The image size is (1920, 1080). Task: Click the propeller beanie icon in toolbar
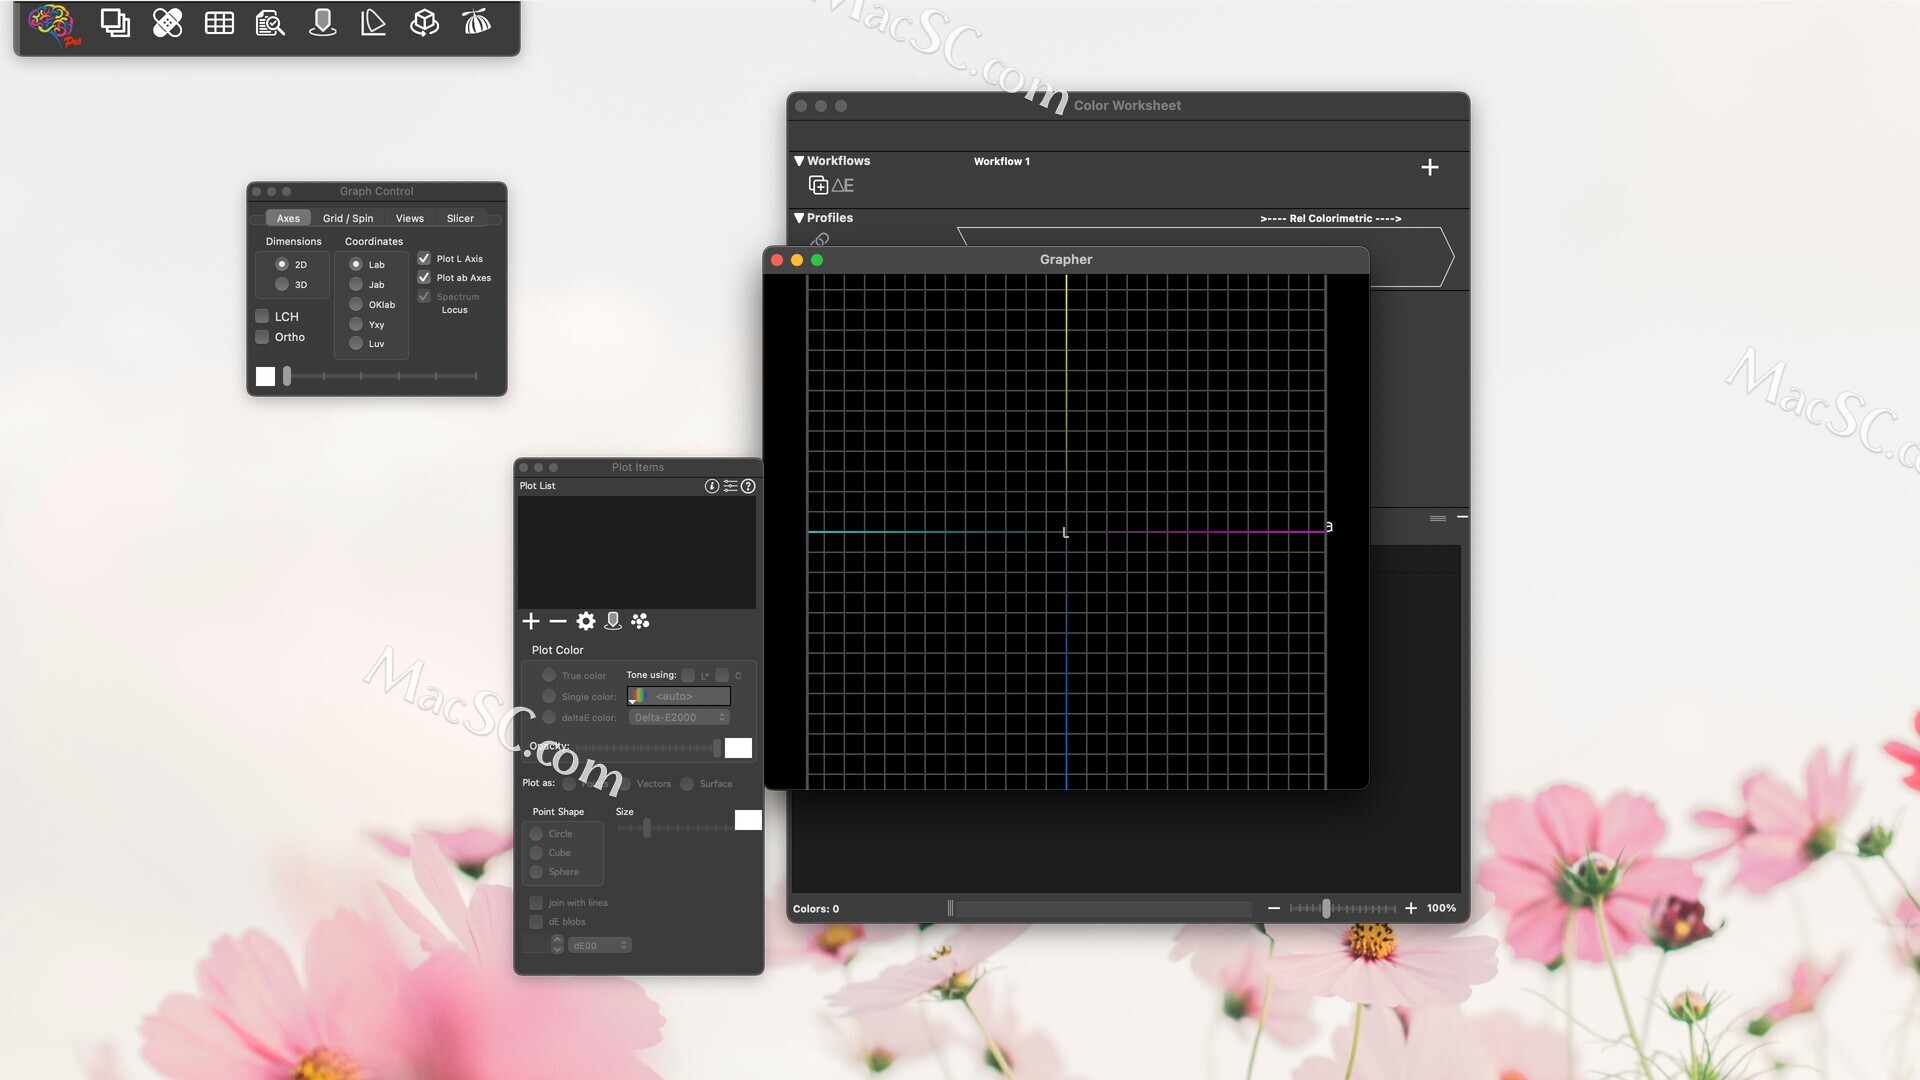[477, 21]
